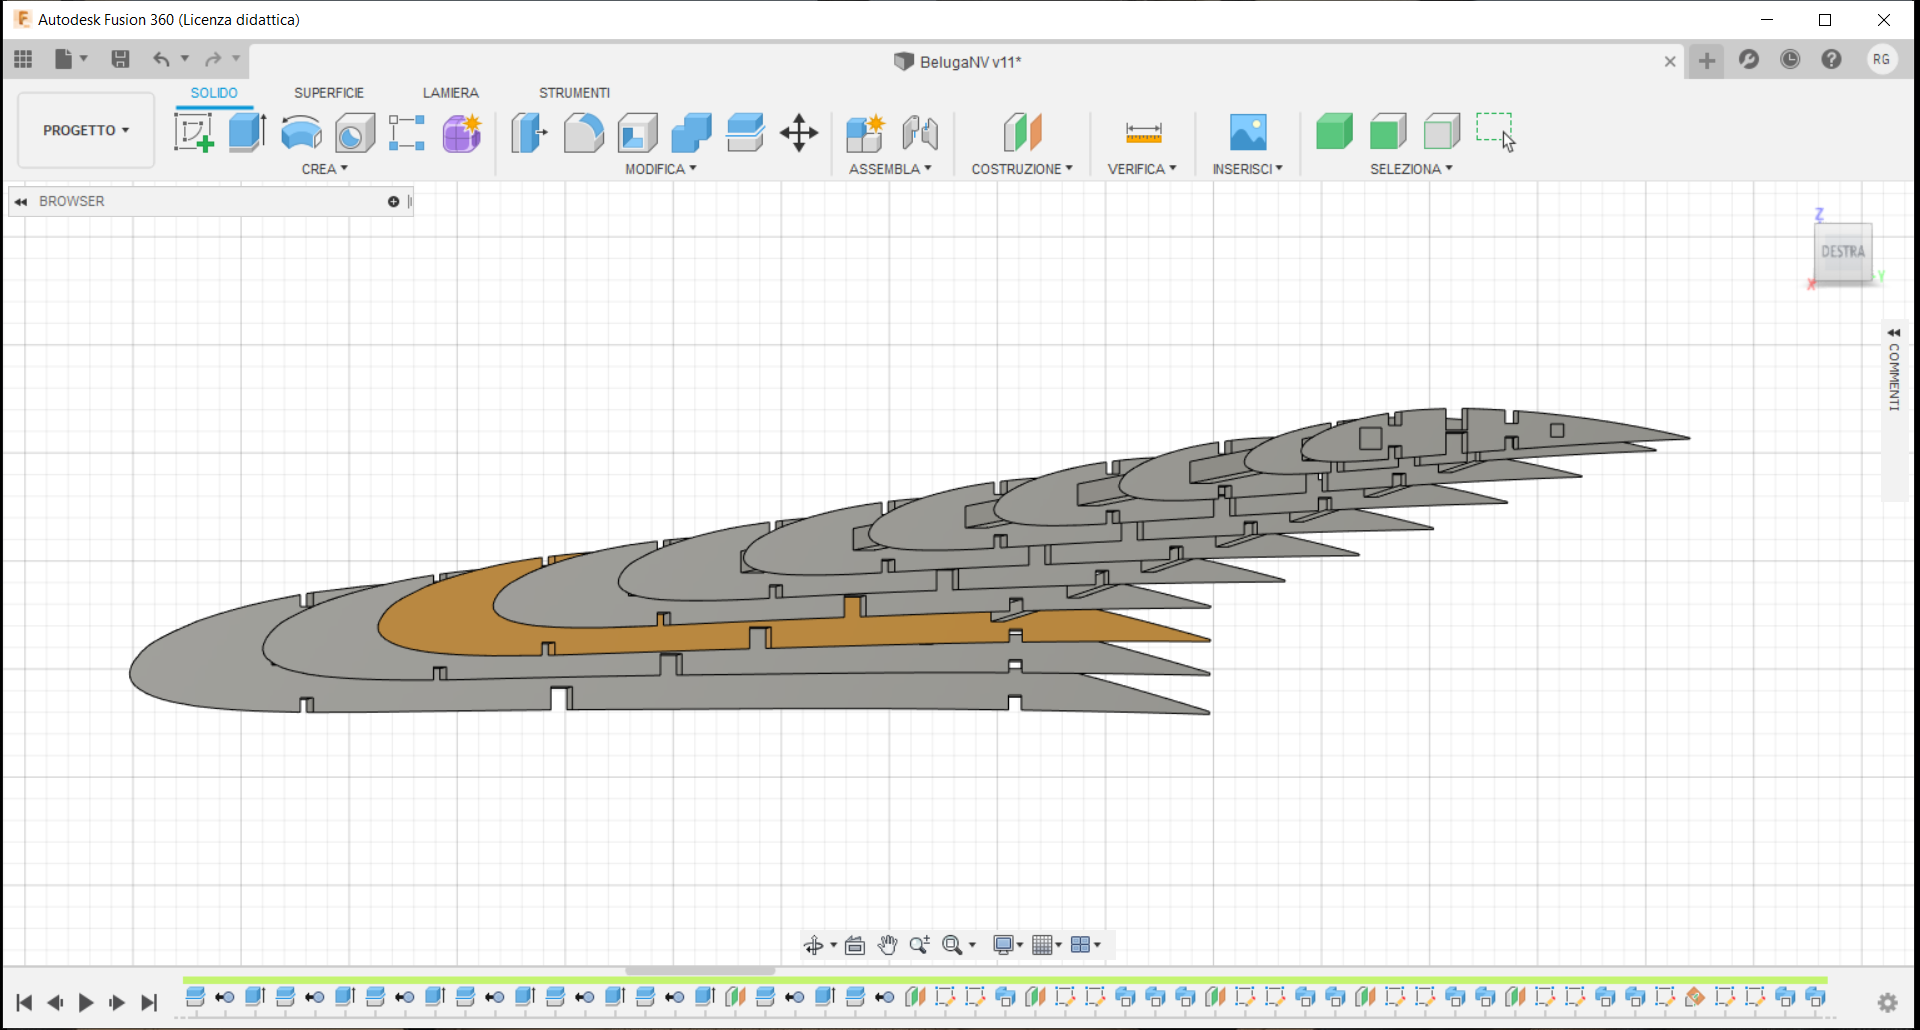Collapse the Browser panel arrows

point(20,202)
